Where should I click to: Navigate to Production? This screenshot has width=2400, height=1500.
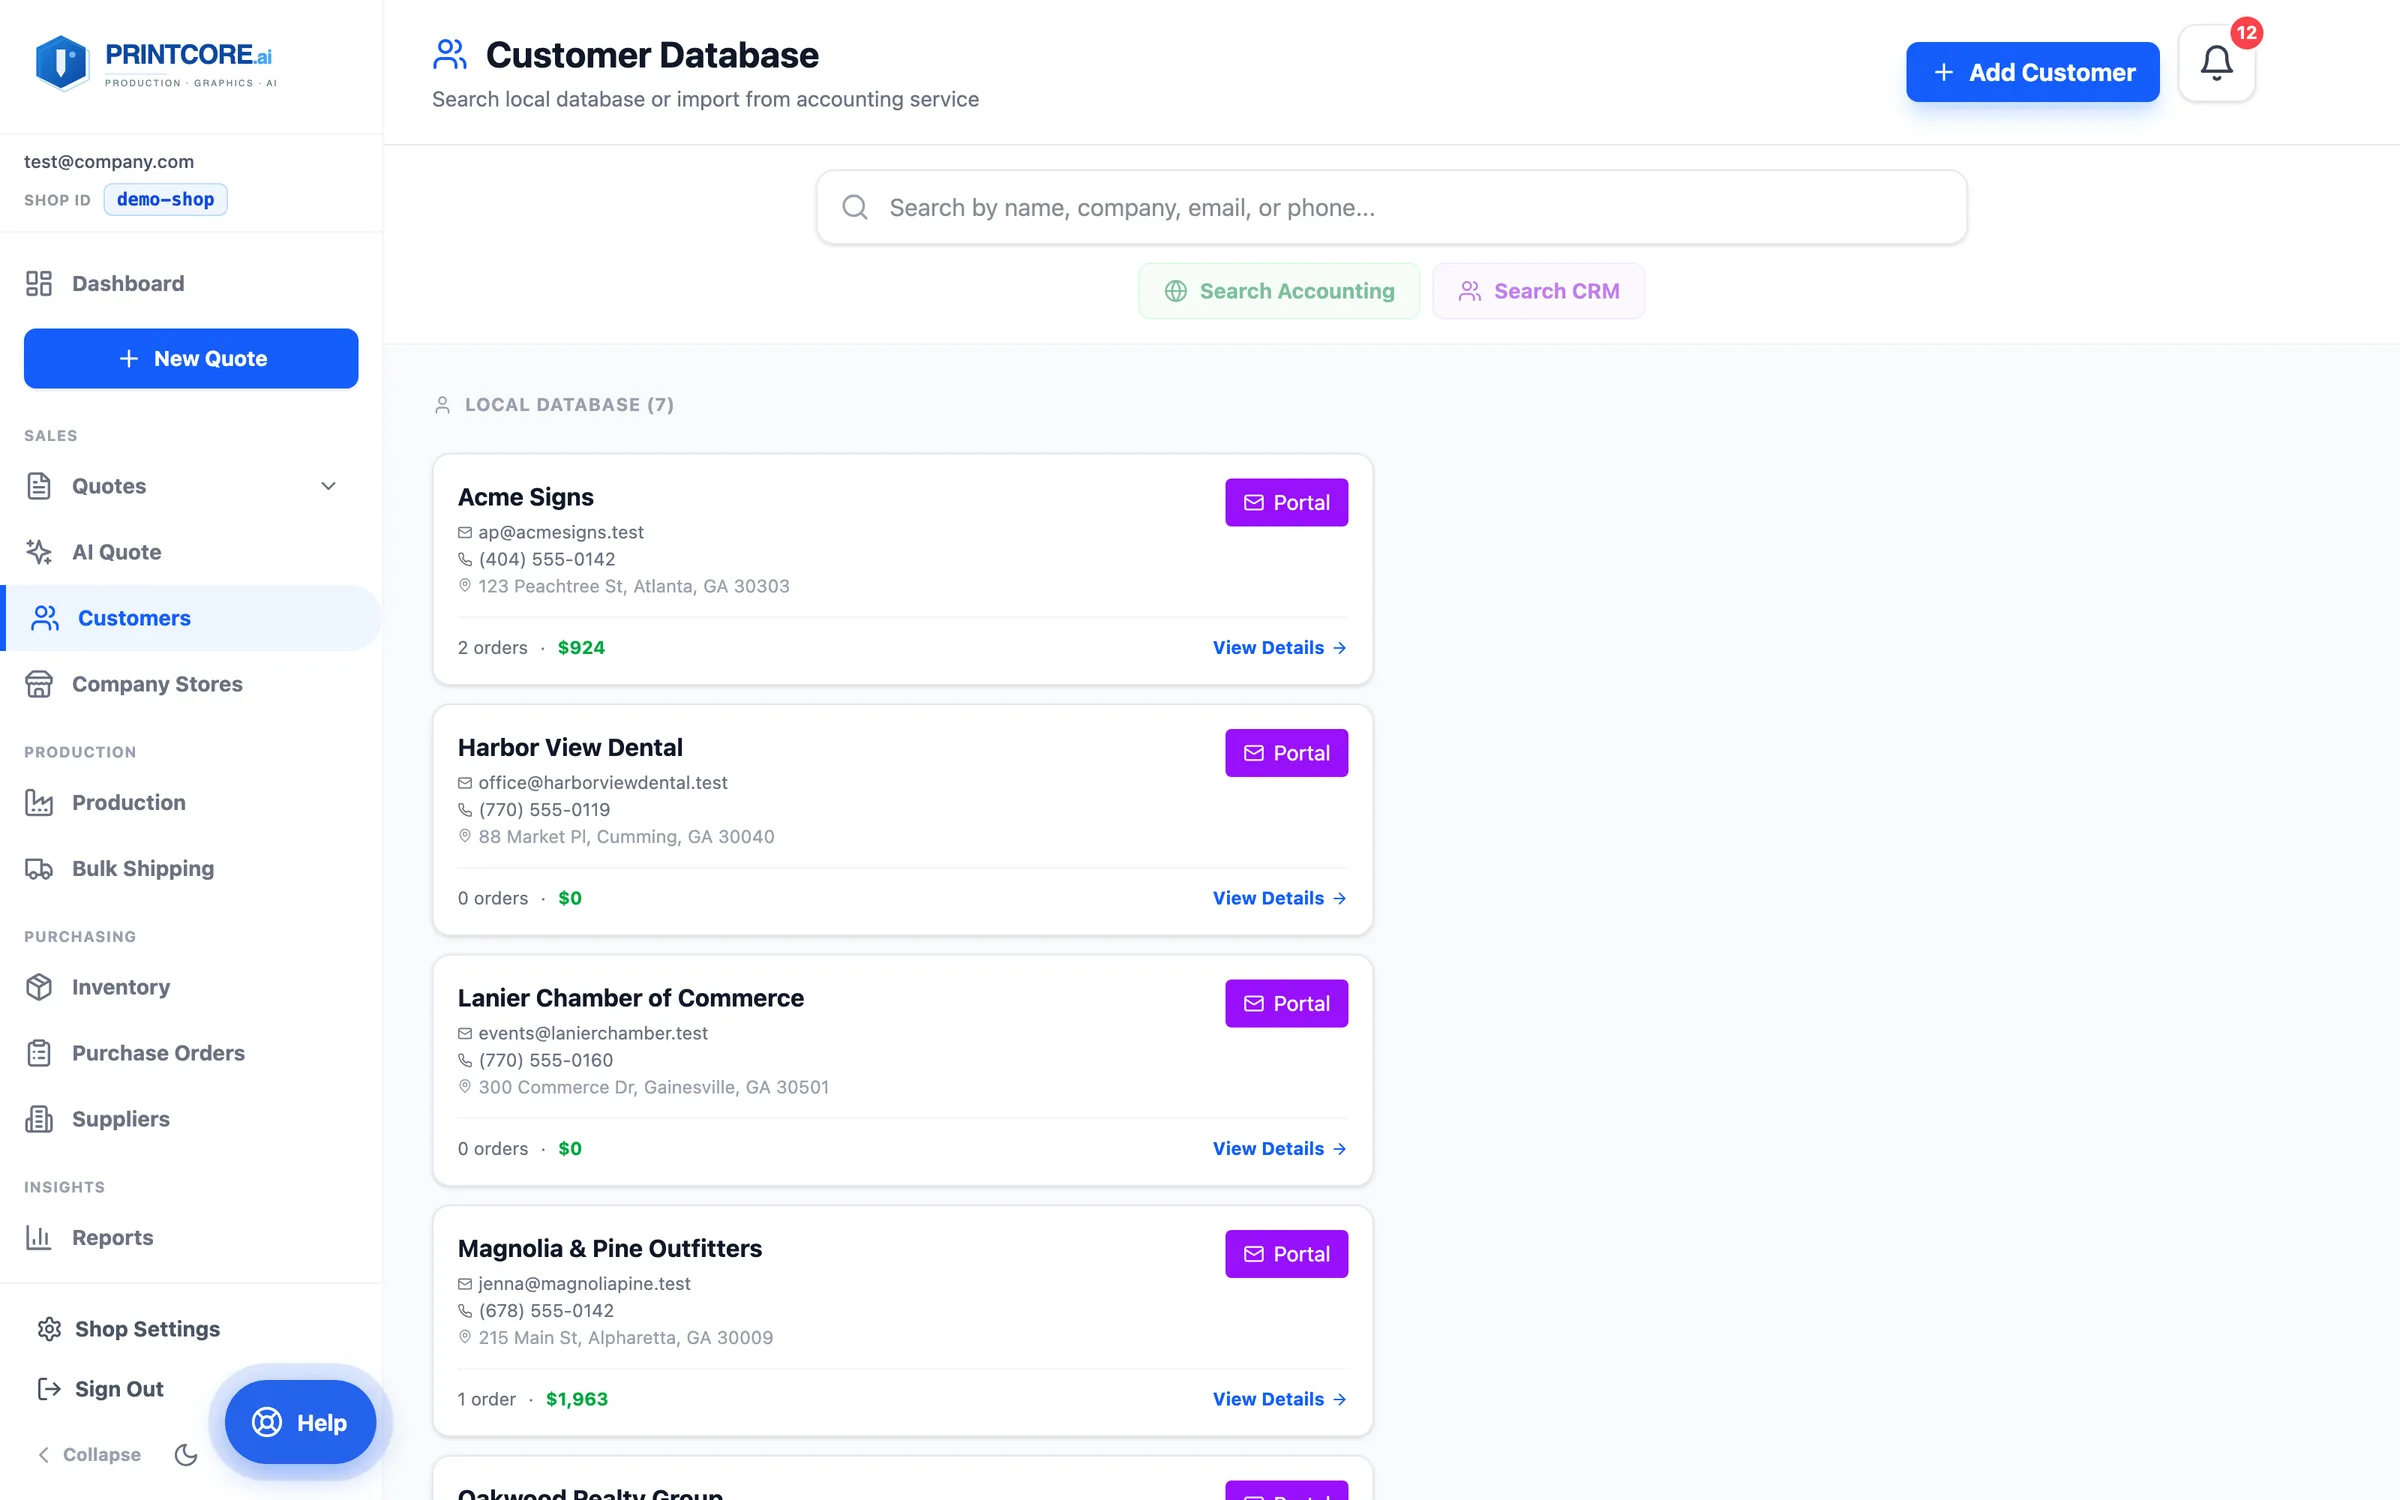pos(191,802)
